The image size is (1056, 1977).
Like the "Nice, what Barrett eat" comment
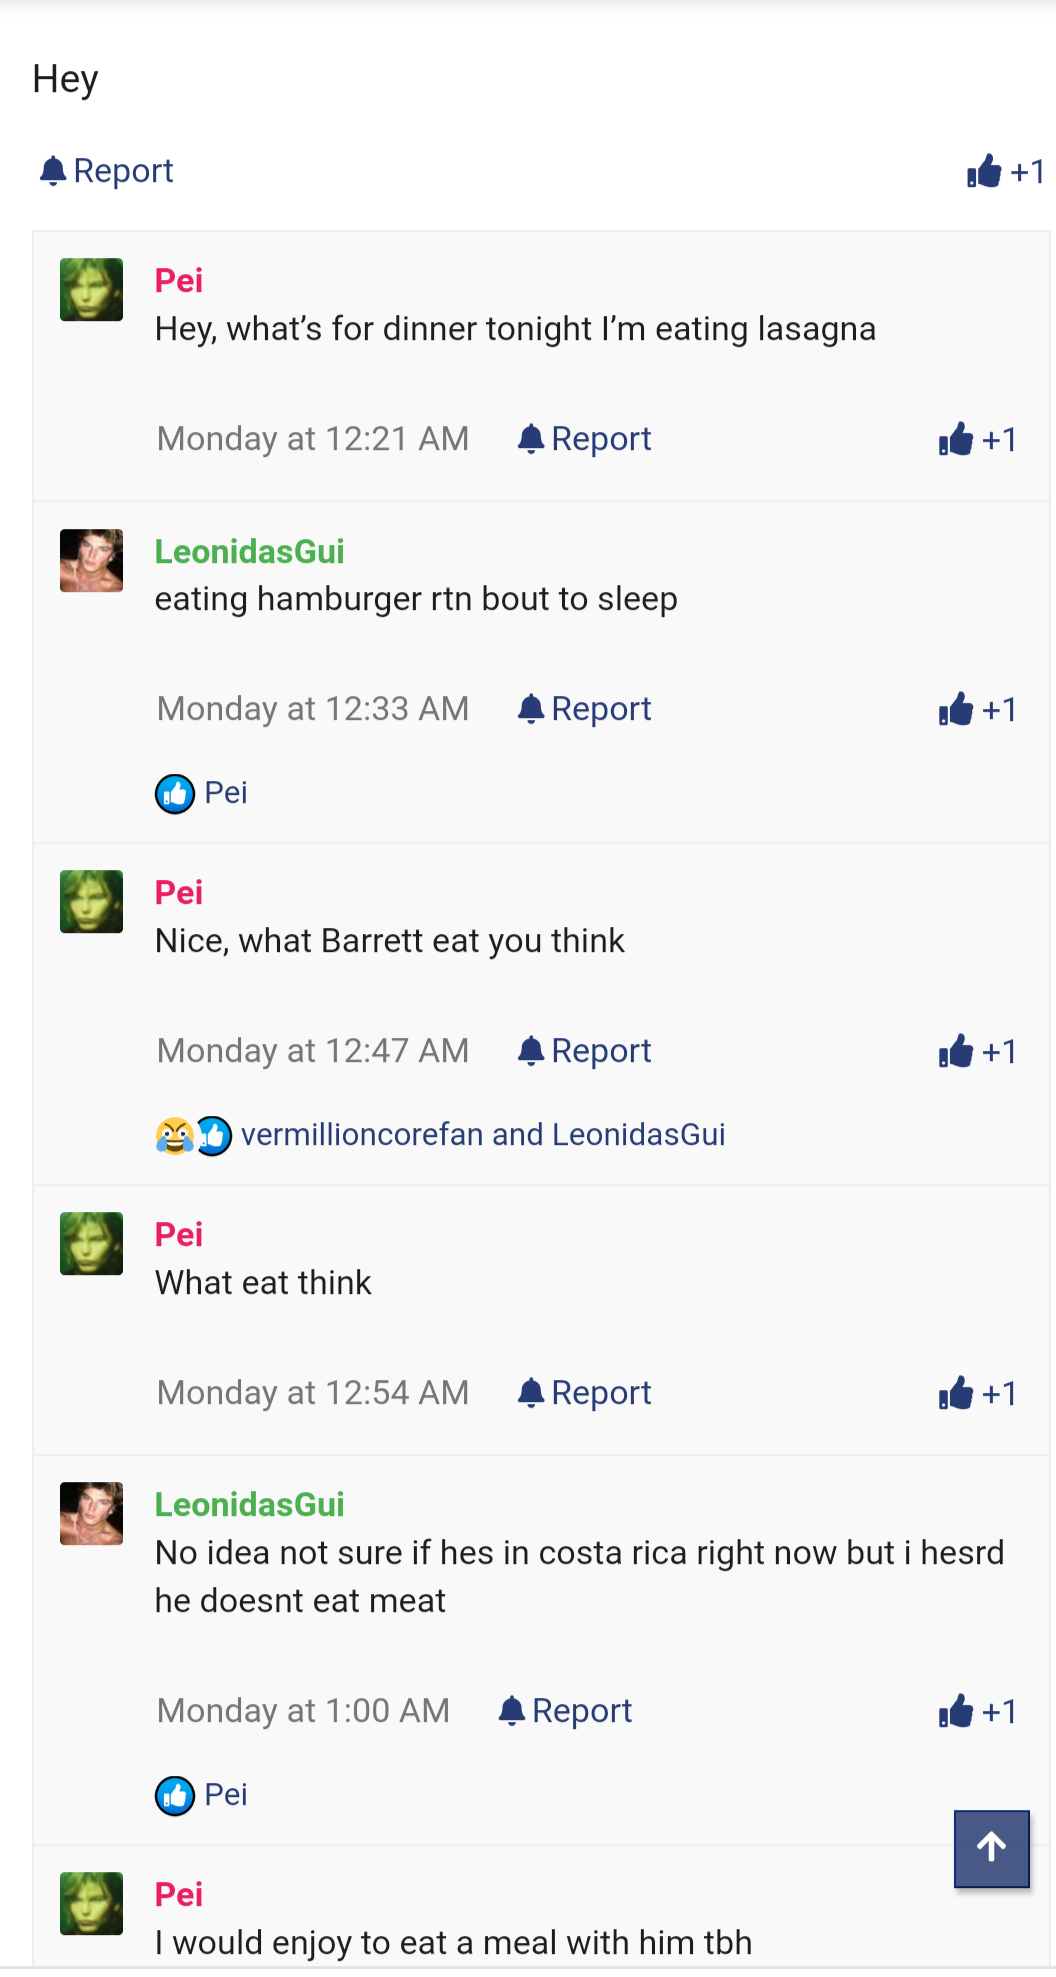(977, 1052)
